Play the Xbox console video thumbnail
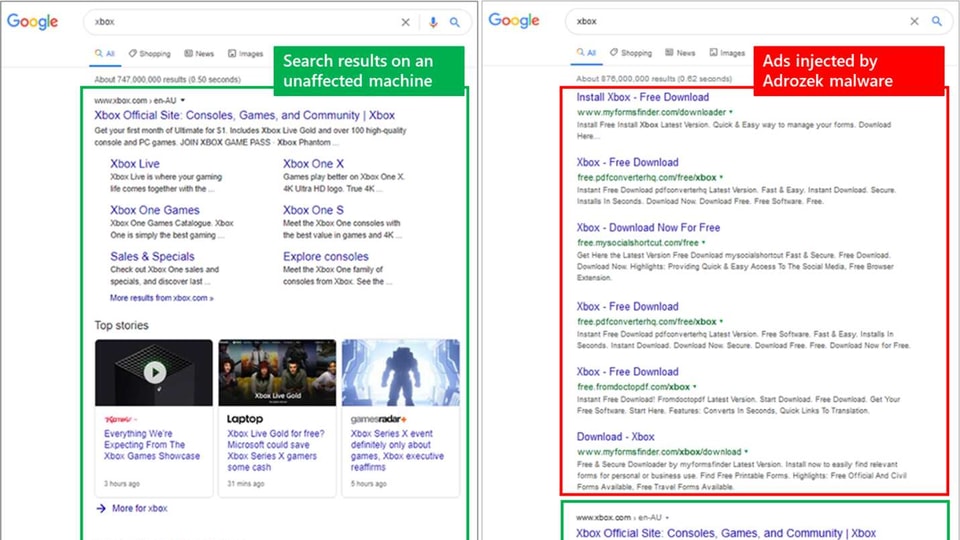Image resolution: width=960 pixels, height=540 pixels. pos(154,372)
